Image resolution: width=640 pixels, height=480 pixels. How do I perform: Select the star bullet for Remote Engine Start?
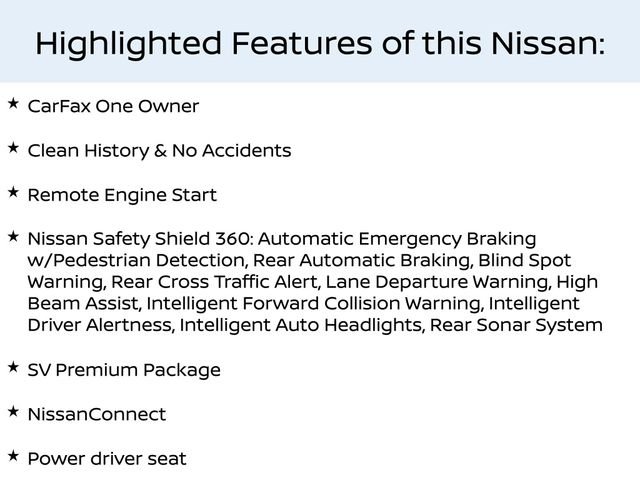pyautogui.click(x=13, y=192)
